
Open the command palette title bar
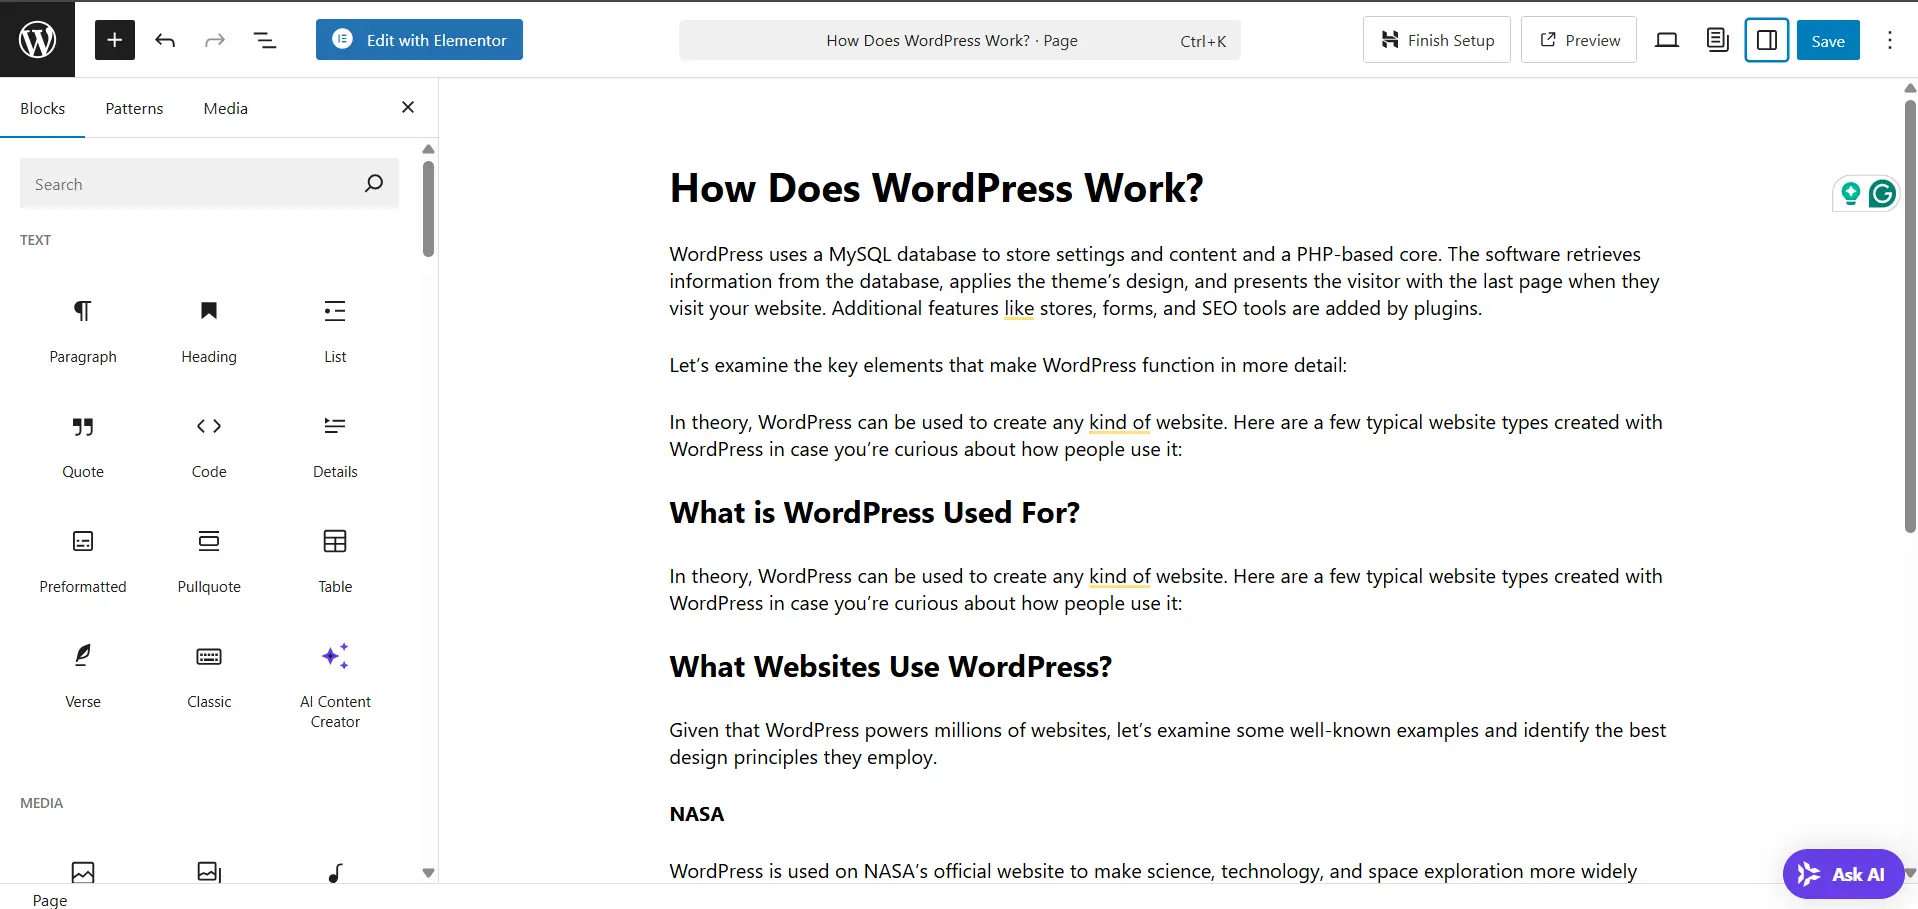click(960, 41)
